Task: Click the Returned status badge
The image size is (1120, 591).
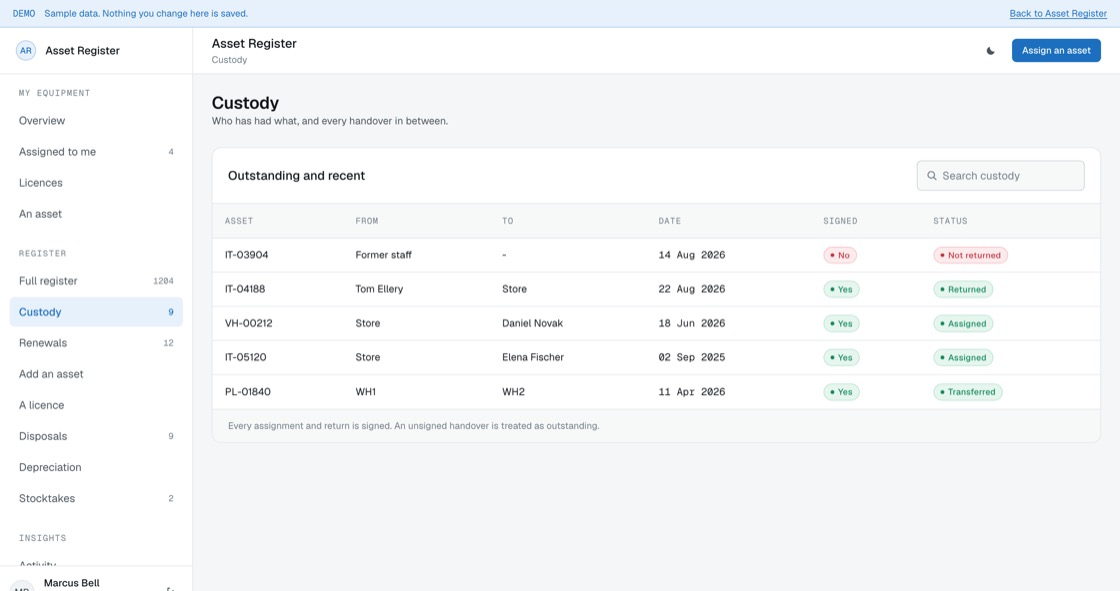Action: tap(963, 289)
